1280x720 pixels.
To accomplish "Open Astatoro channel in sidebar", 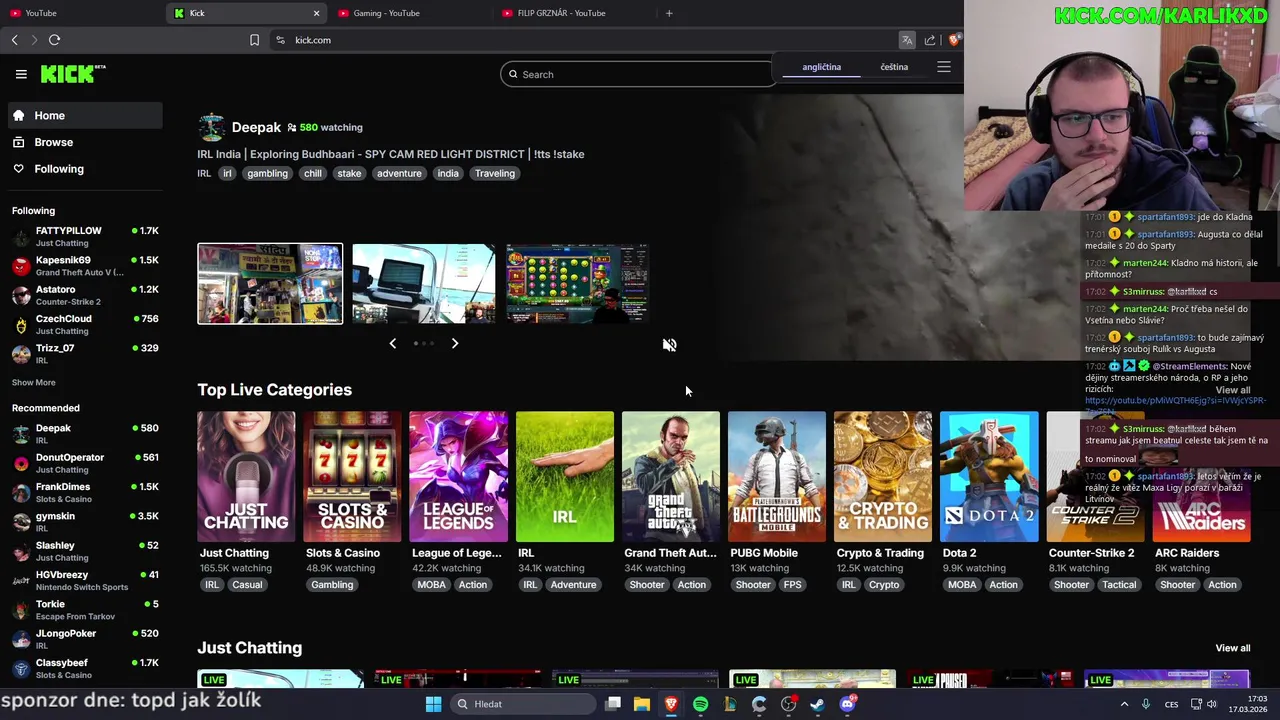I will [x=84, y=295].
